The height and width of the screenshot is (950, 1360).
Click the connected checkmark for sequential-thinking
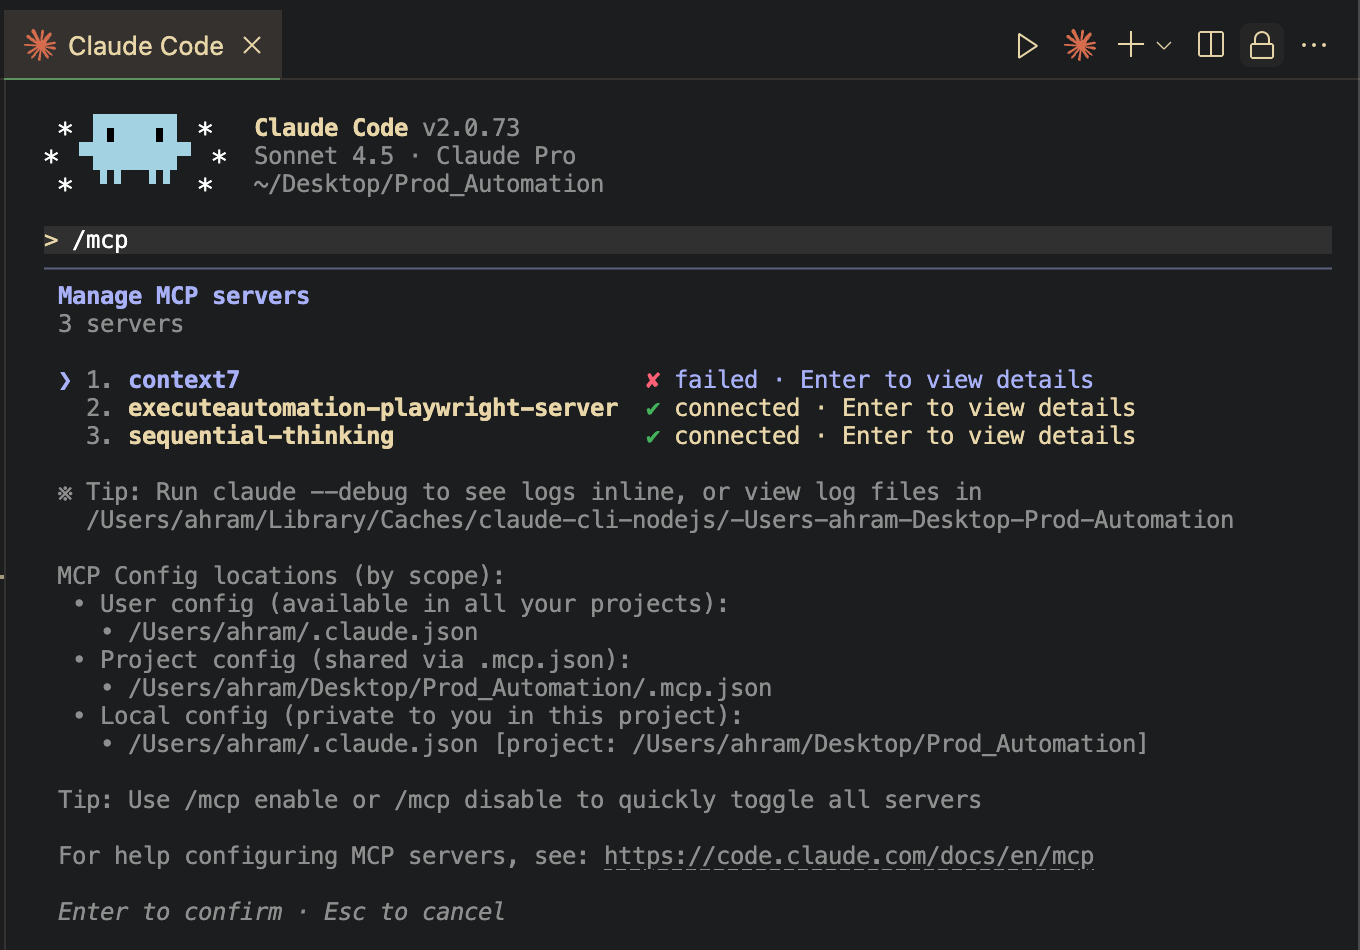point(653,436)
